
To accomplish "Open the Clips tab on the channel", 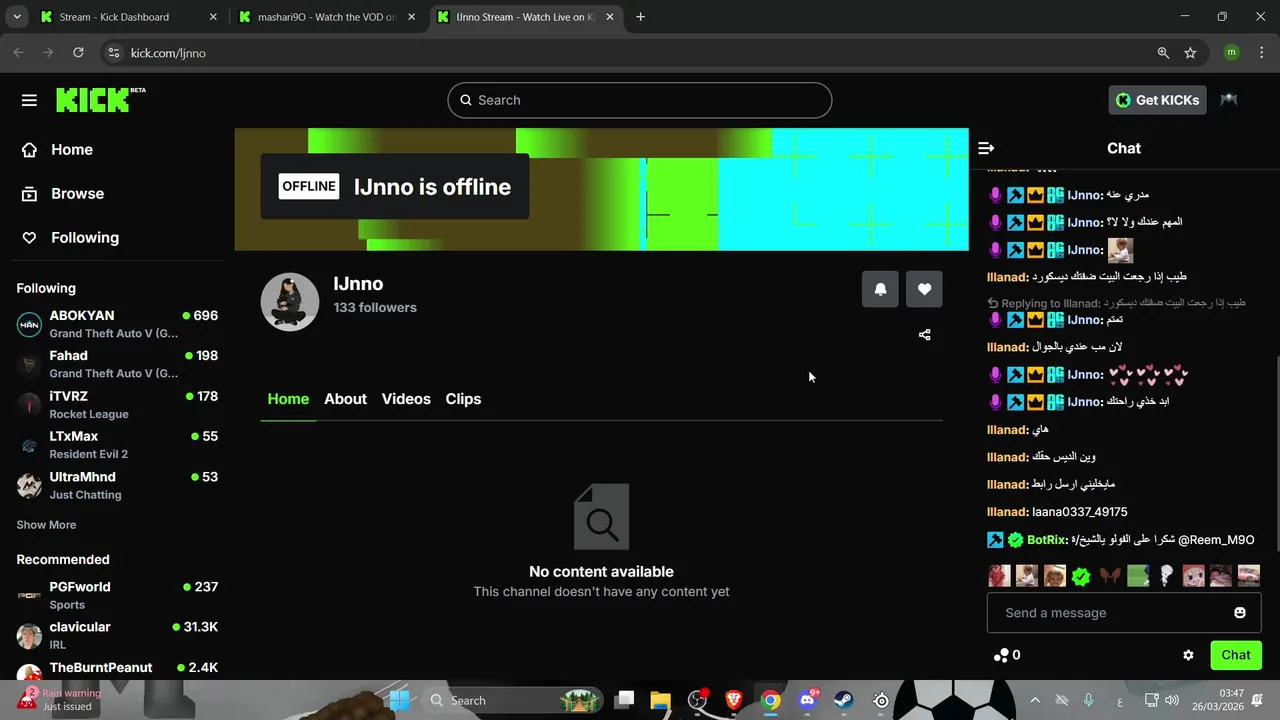I will point(463,399).
